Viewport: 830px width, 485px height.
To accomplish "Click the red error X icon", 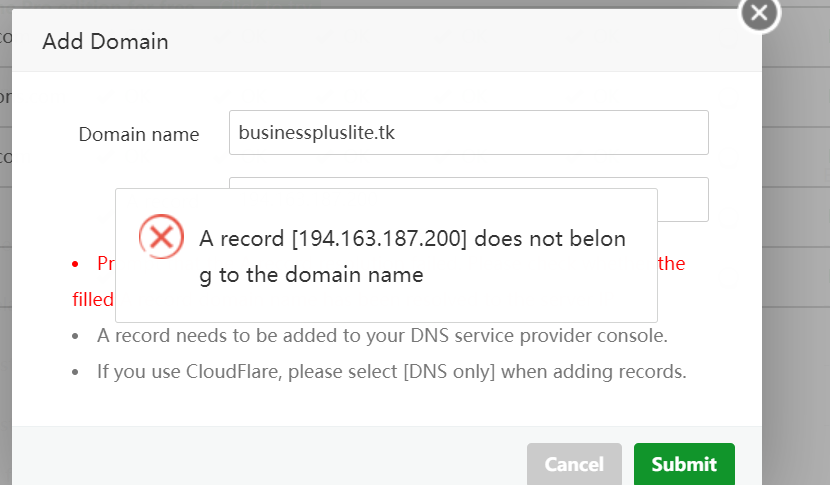I will (x=159, y=237).
